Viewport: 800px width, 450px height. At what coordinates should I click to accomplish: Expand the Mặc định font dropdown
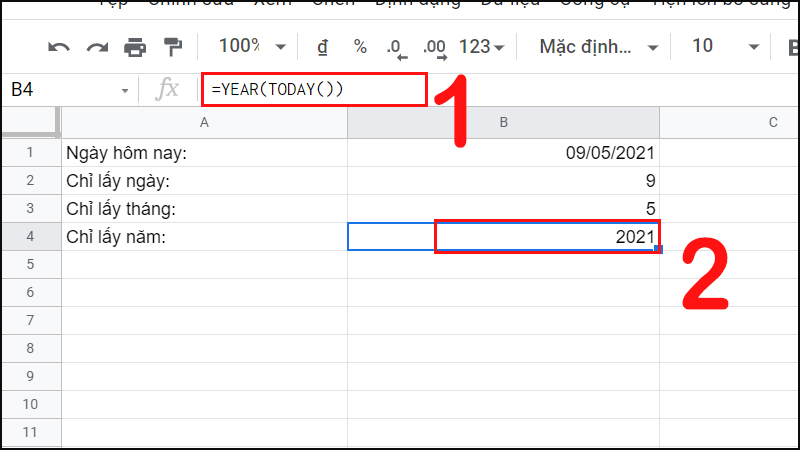[598, 47]
